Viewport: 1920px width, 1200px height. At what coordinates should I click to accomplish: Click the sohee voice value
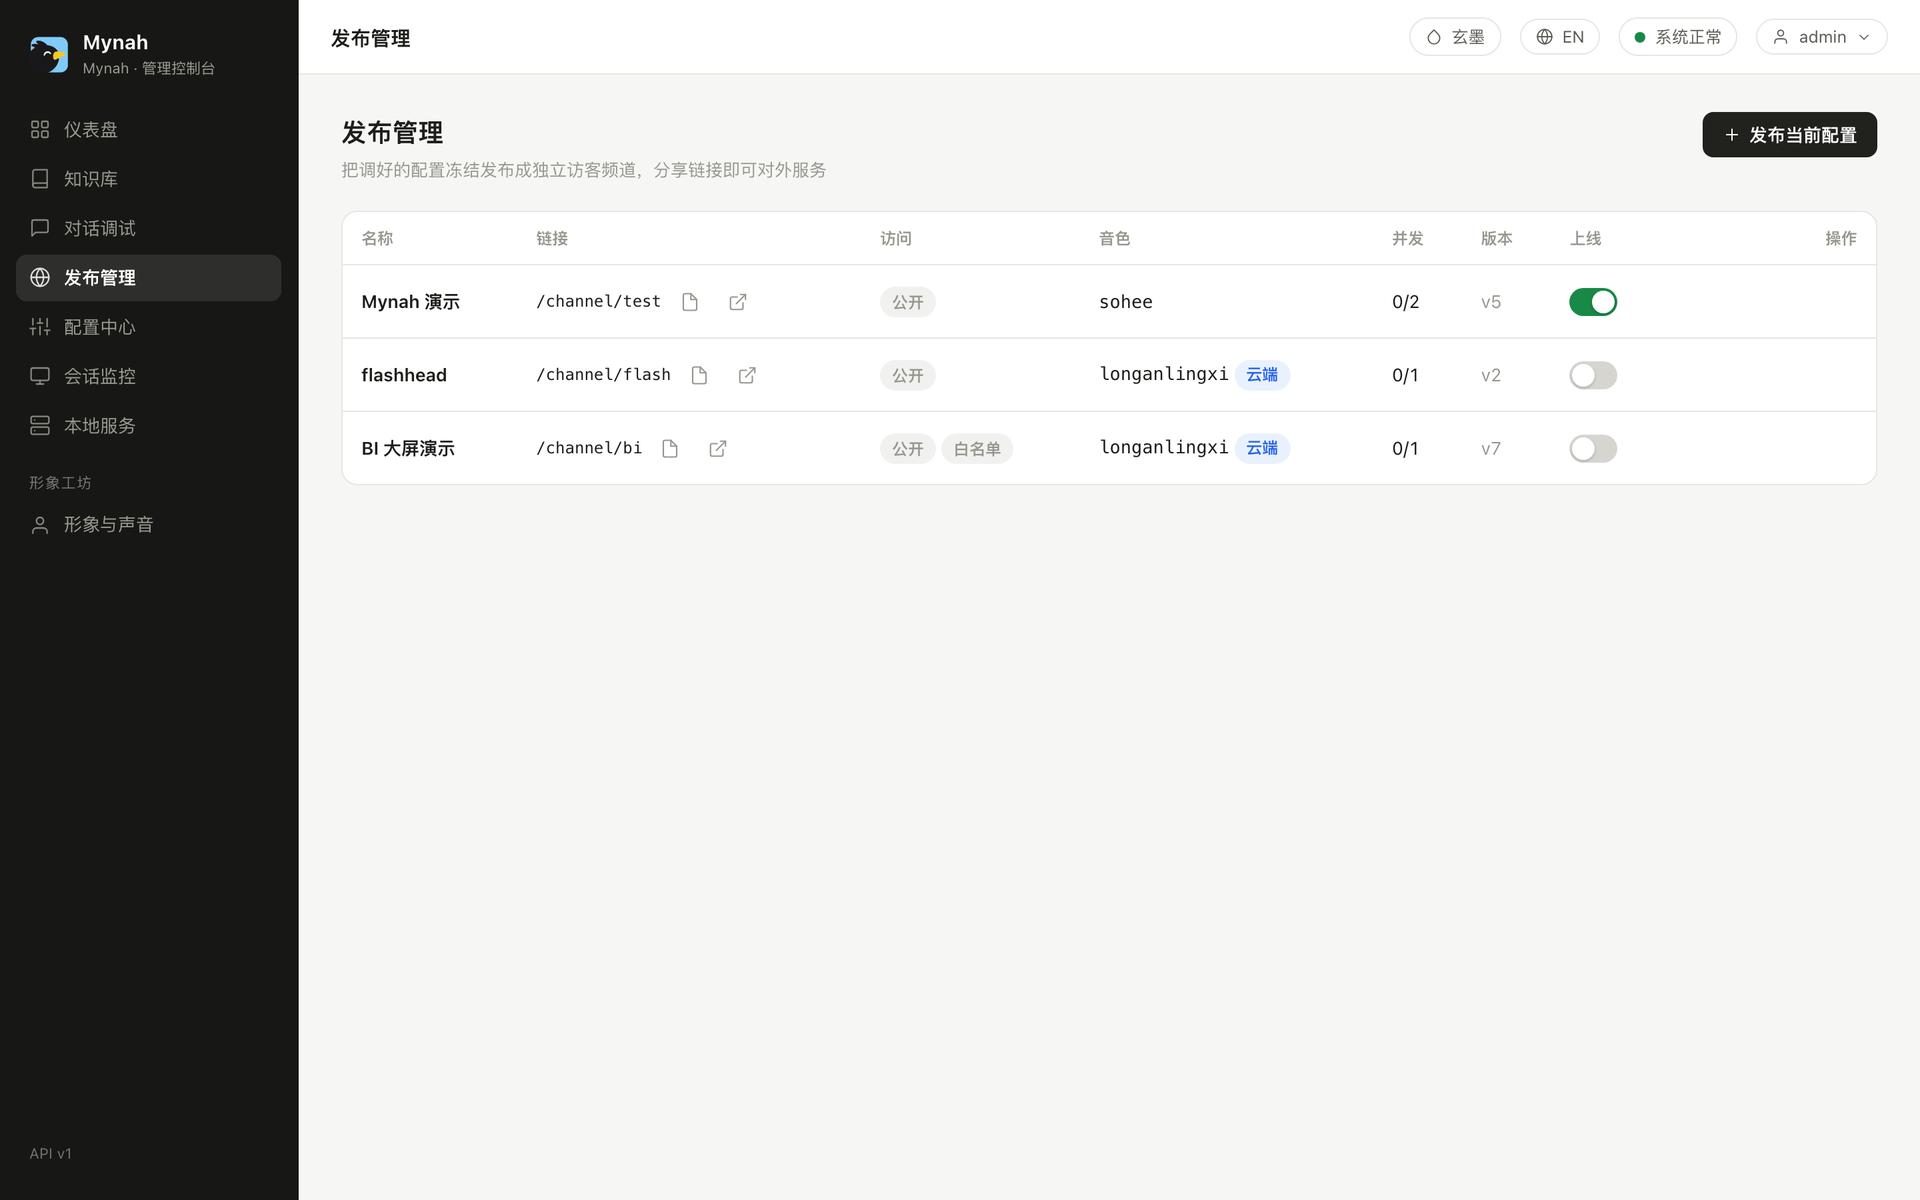coord(1126,302)
